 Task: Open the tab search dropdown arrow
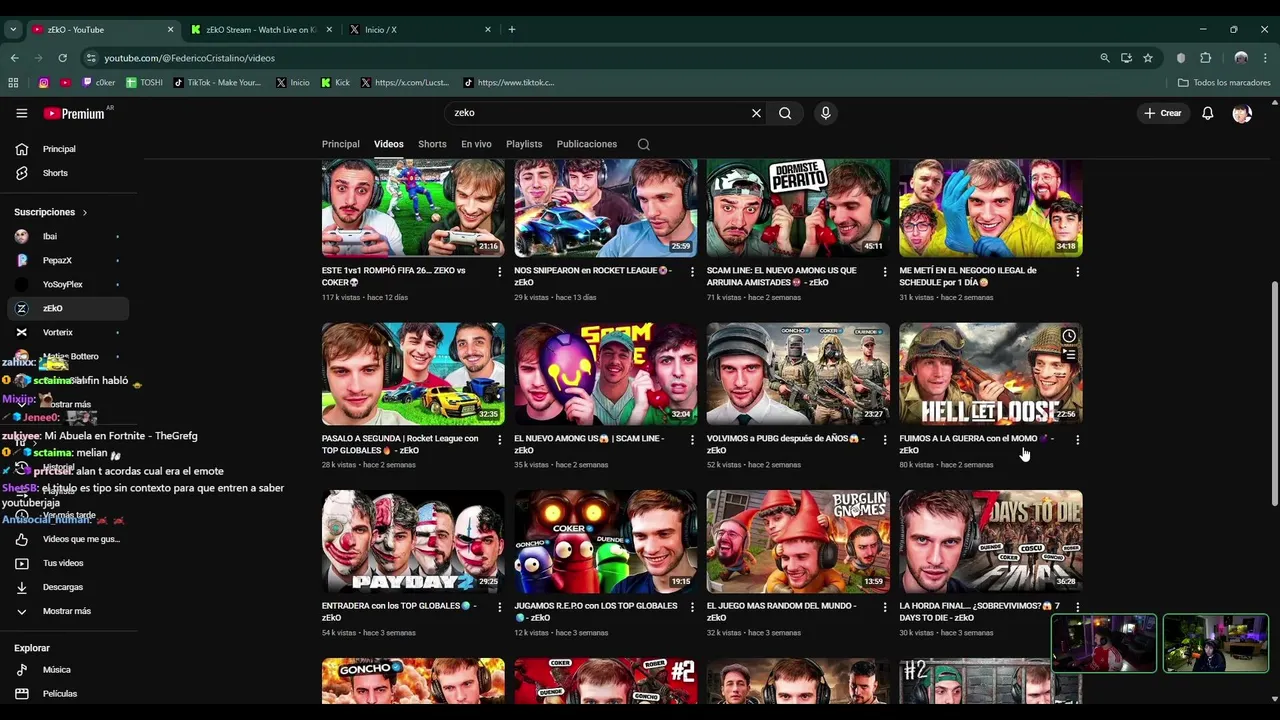[x=13, y=30]
